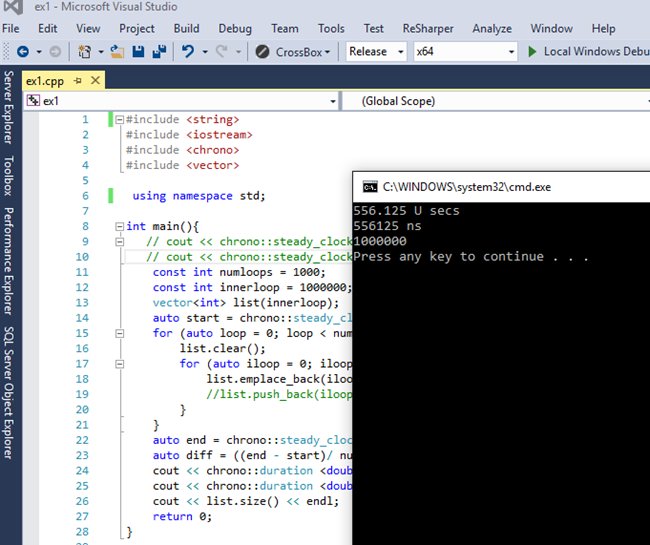
Task: Click the Visual Studio logo icon
Action: coord(14,7)
